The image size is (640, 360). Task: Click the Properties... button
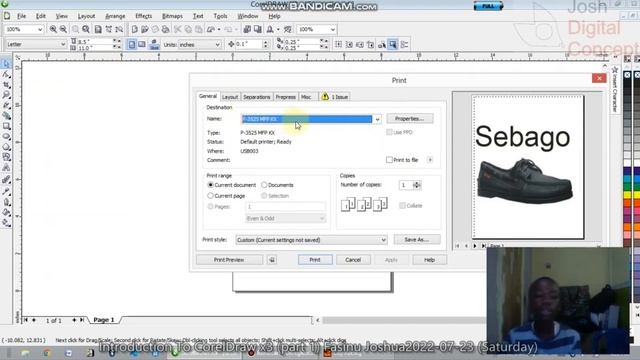[410, 119]
